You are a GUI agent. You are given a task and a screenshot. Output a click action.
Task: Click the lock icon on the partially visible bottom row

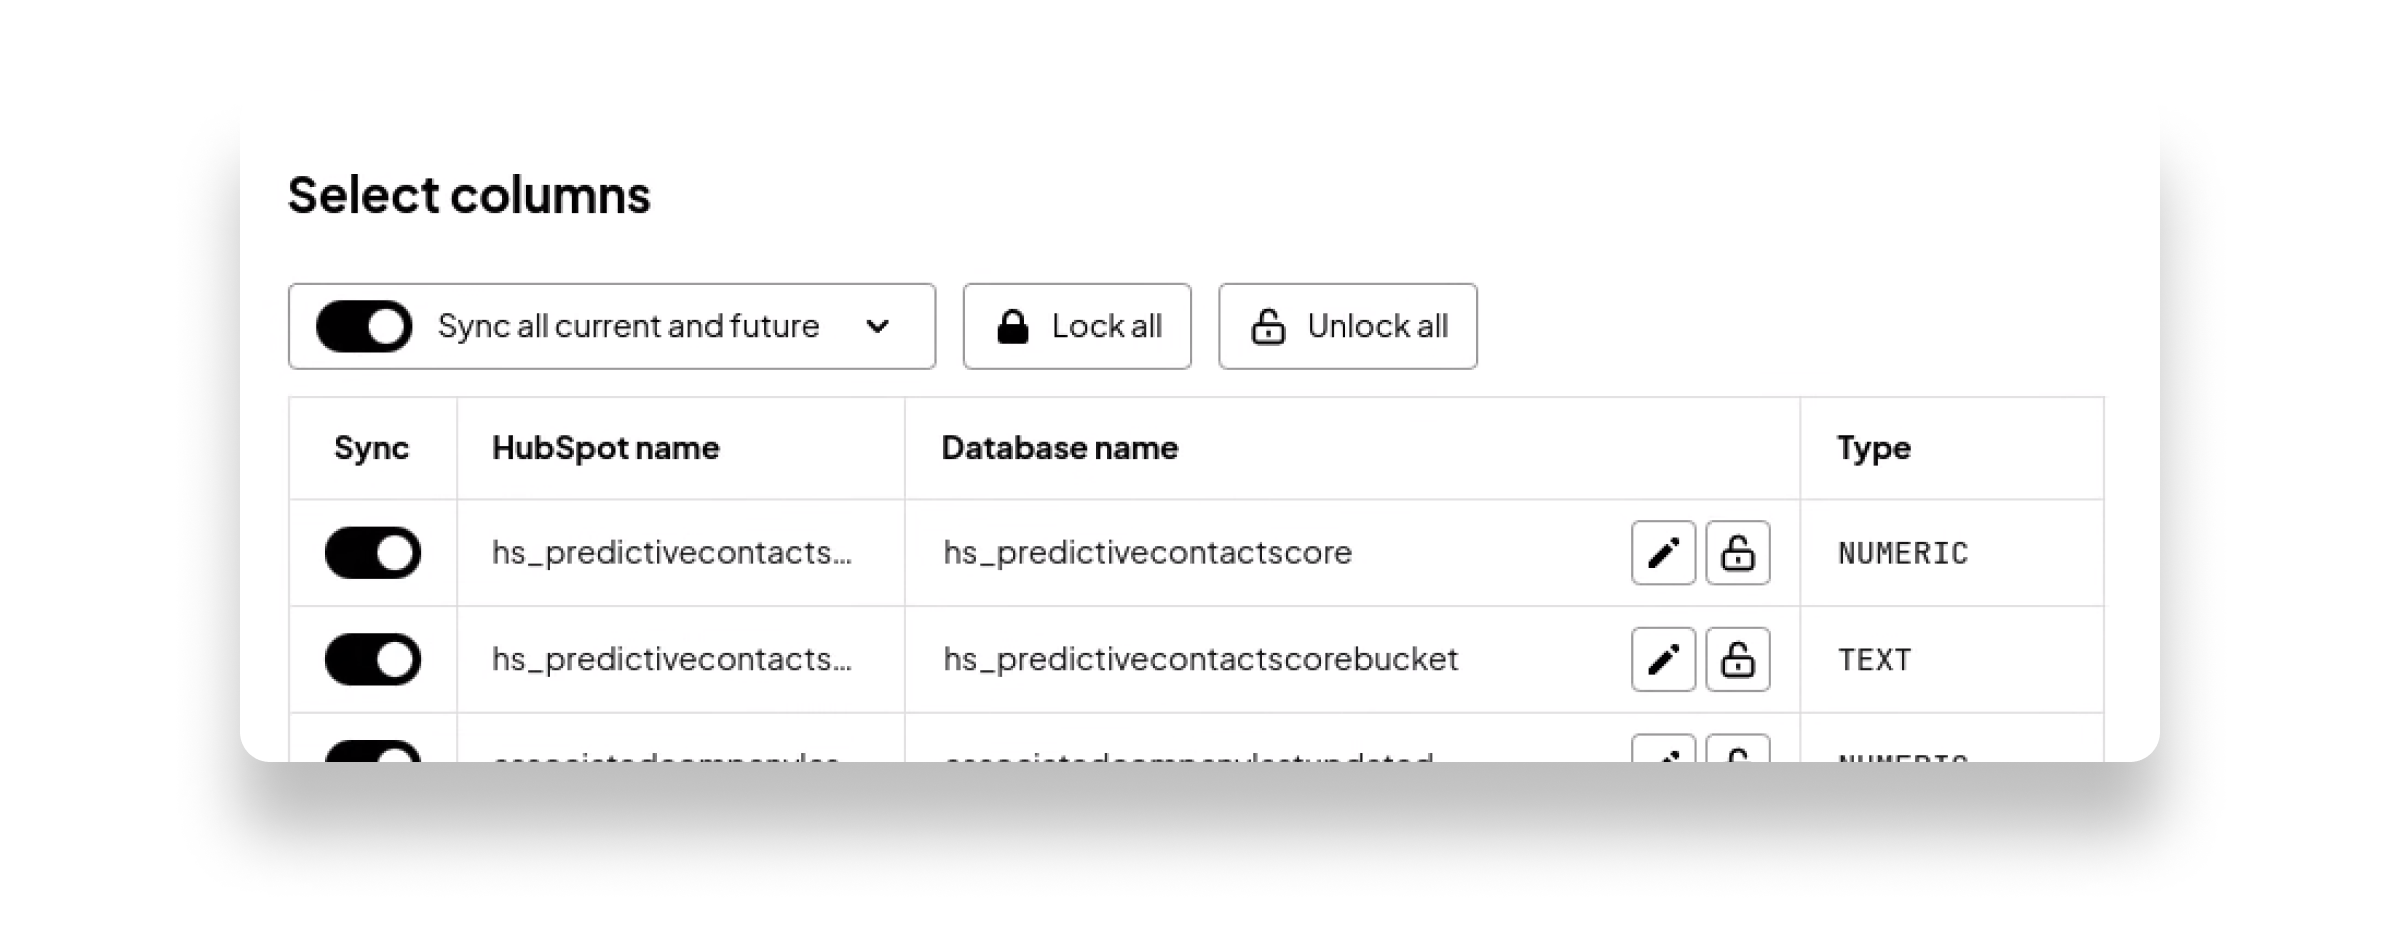(1738, 755)
